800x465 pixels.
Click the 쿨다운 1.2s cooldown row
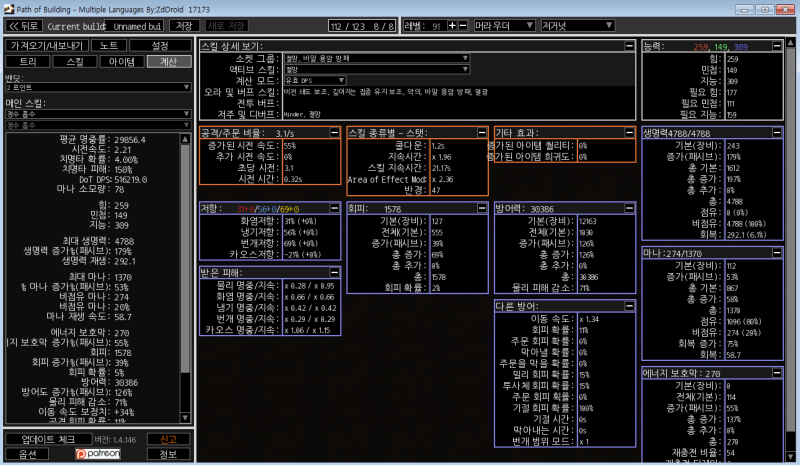pos(417,145)
